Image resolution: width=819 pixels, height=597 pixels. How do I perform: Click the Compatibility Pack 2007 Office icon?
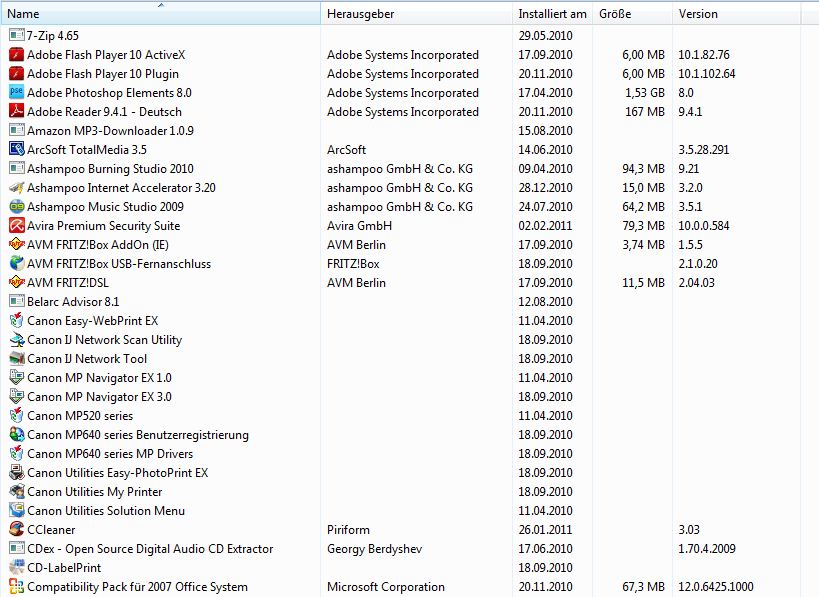tap(17, 587)
